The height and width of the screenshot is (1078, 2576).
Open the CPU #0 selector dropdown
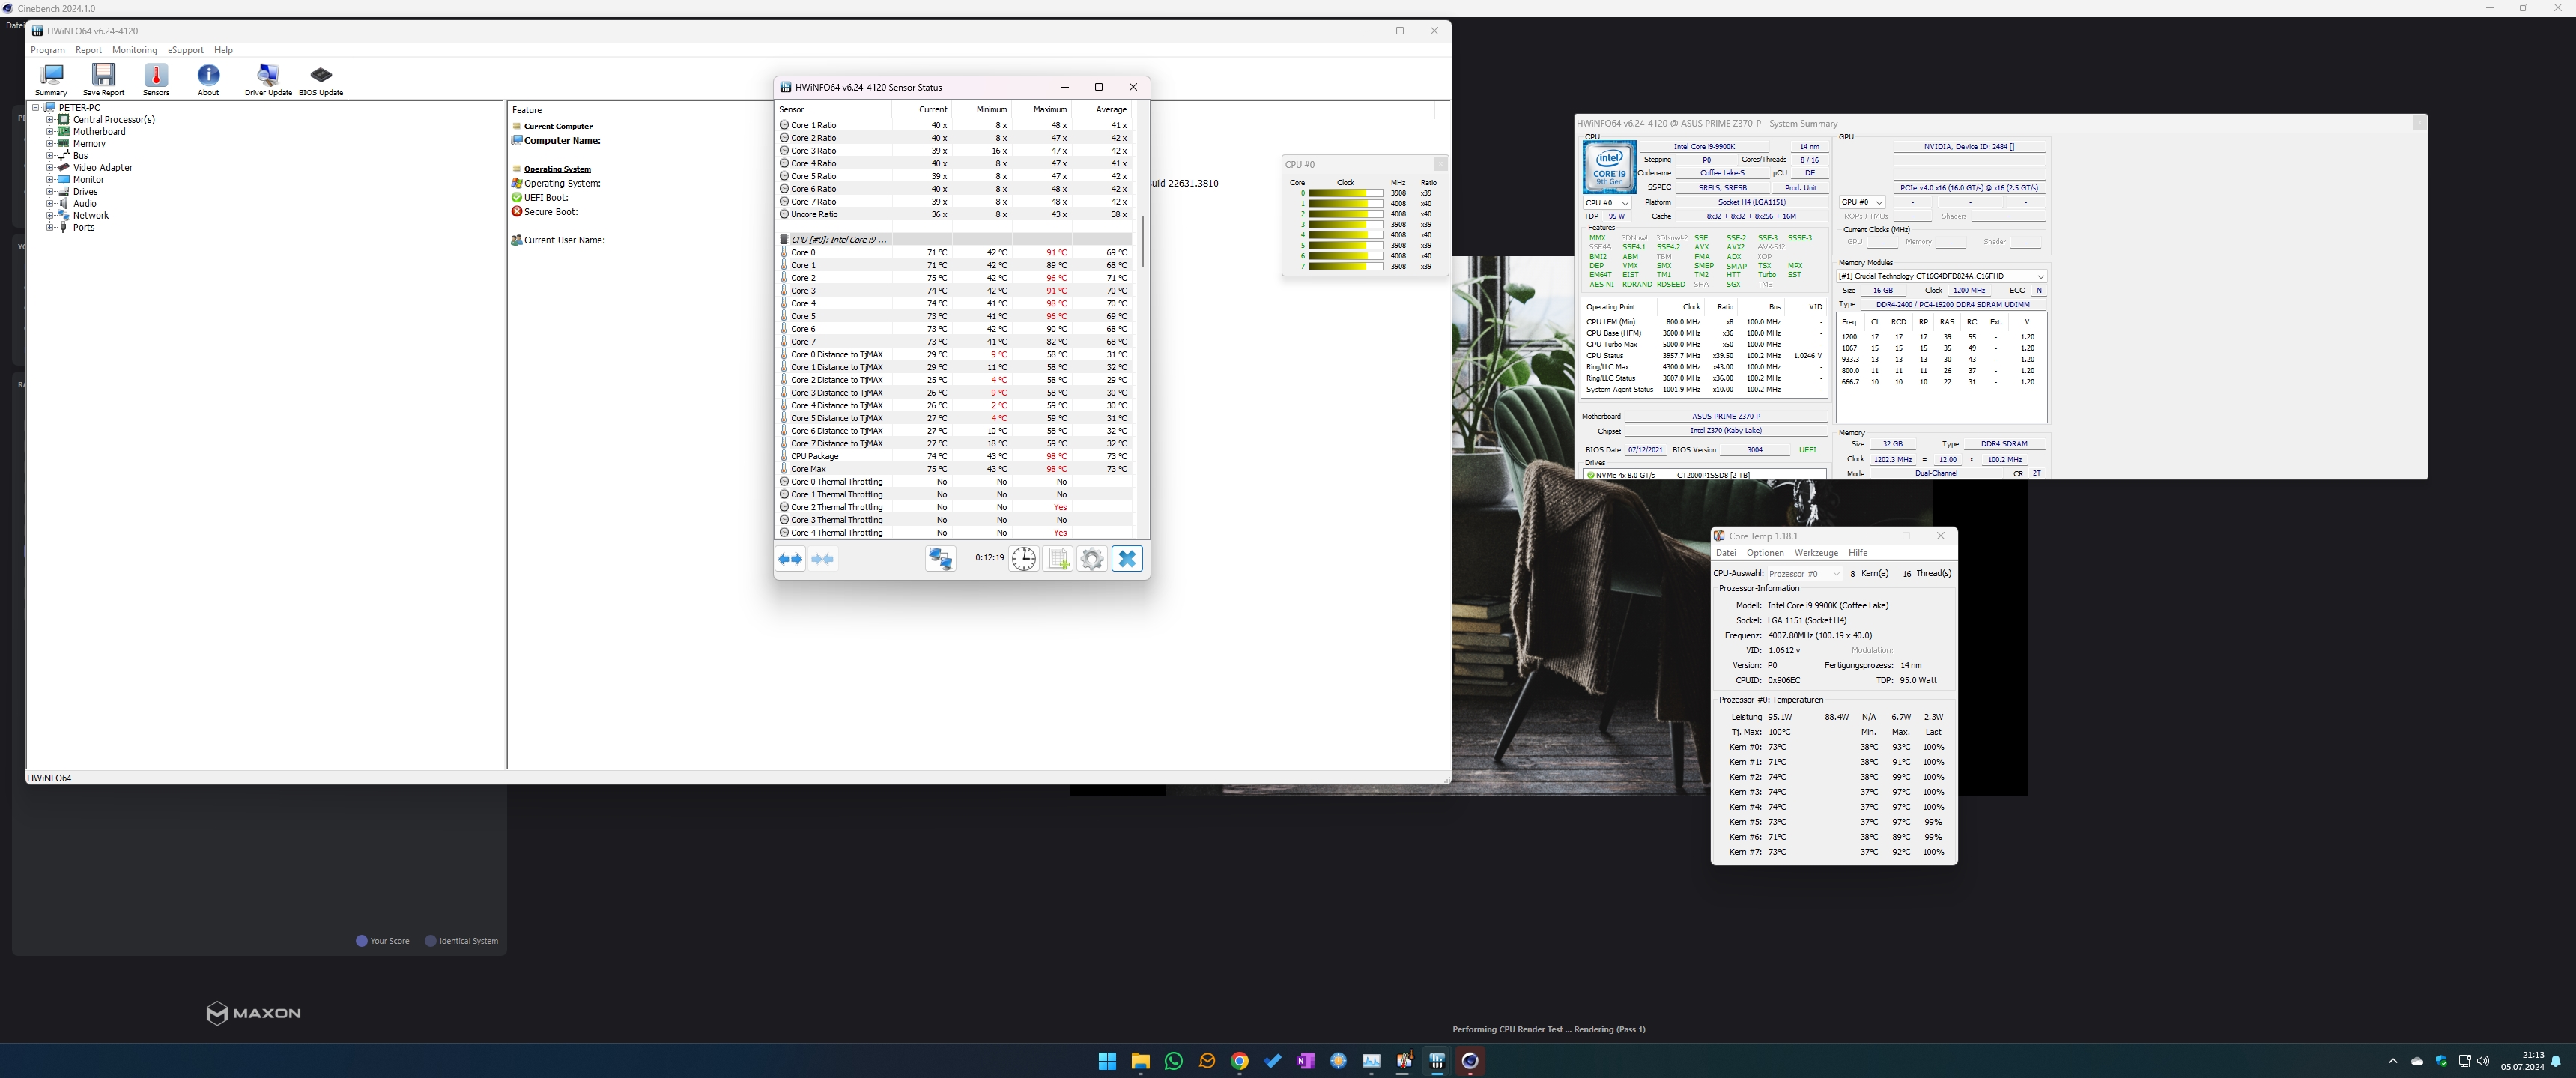coord(1607,202)
